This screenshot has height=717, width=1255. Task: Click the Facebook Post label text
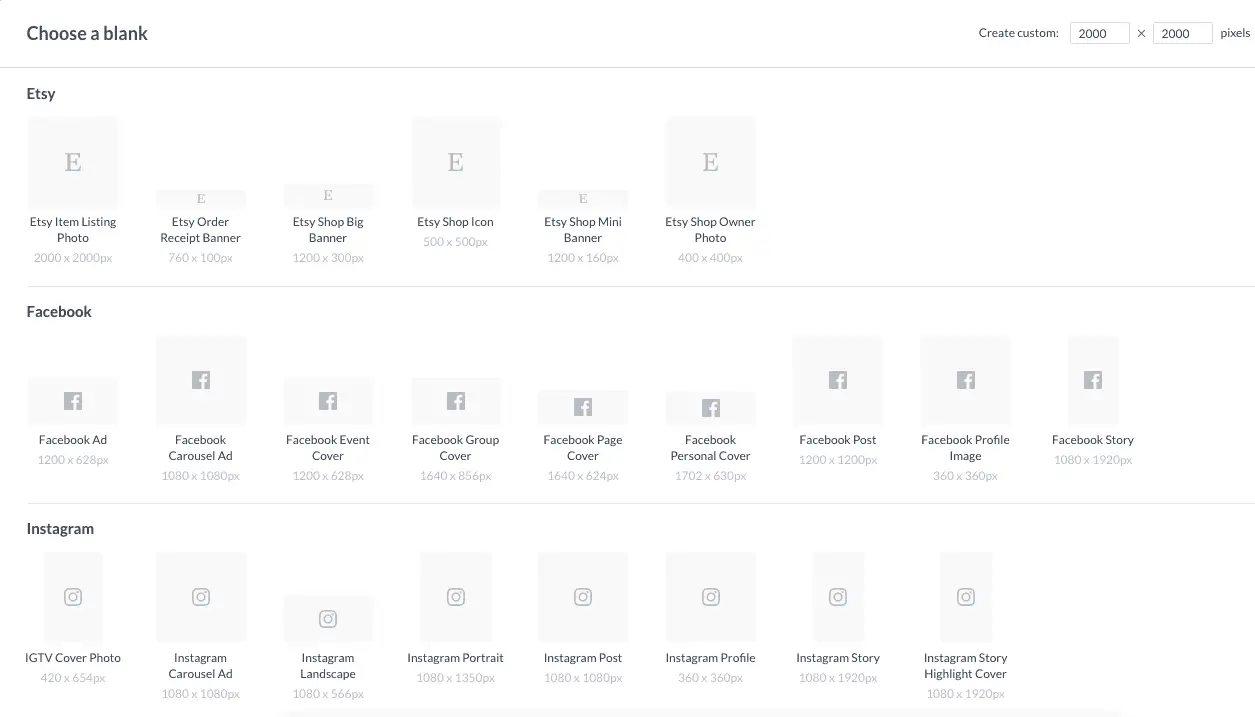tap(838, 440)
